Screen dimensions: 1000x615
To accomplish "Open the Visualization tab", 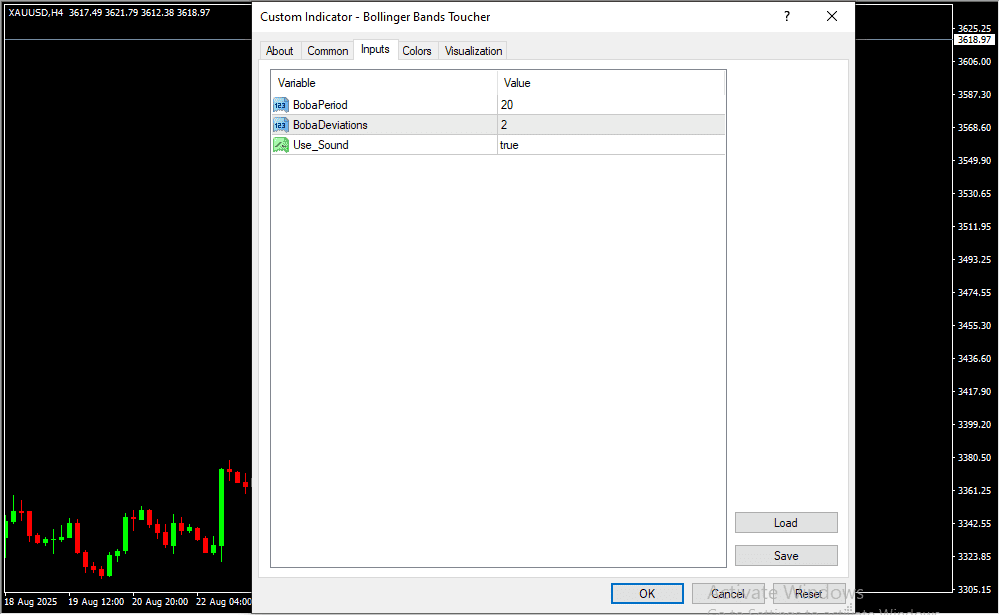I will point(474,51).
